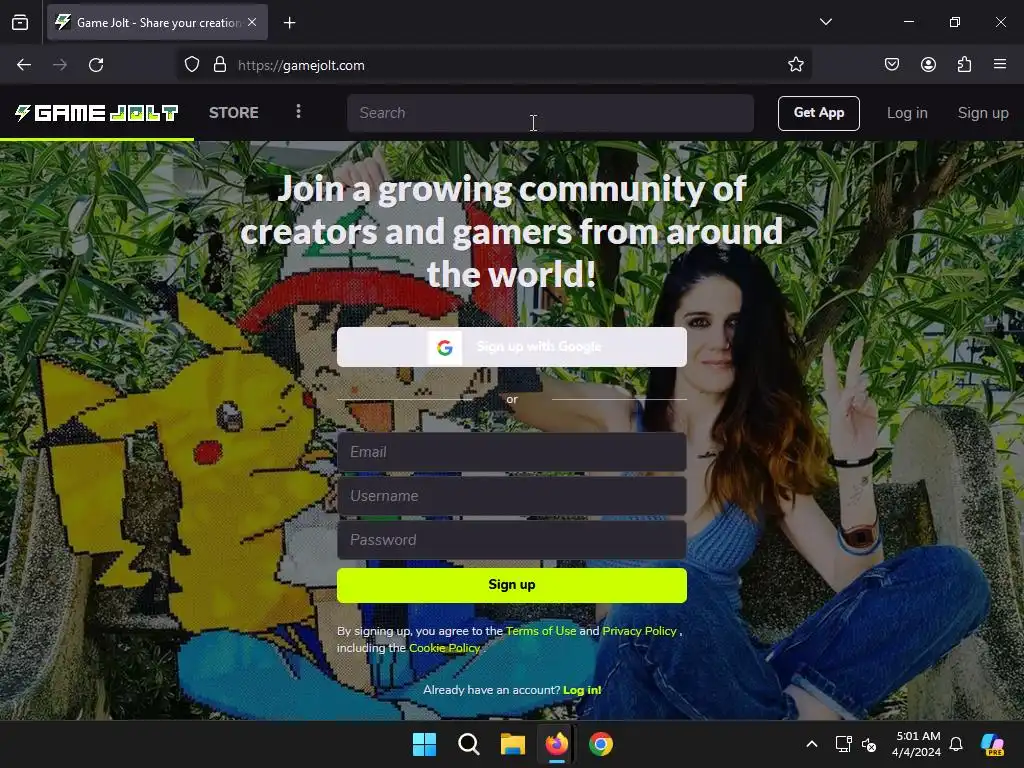Show hidden system tray icons
The image size is (1024, 768).
tap(812, 744)
